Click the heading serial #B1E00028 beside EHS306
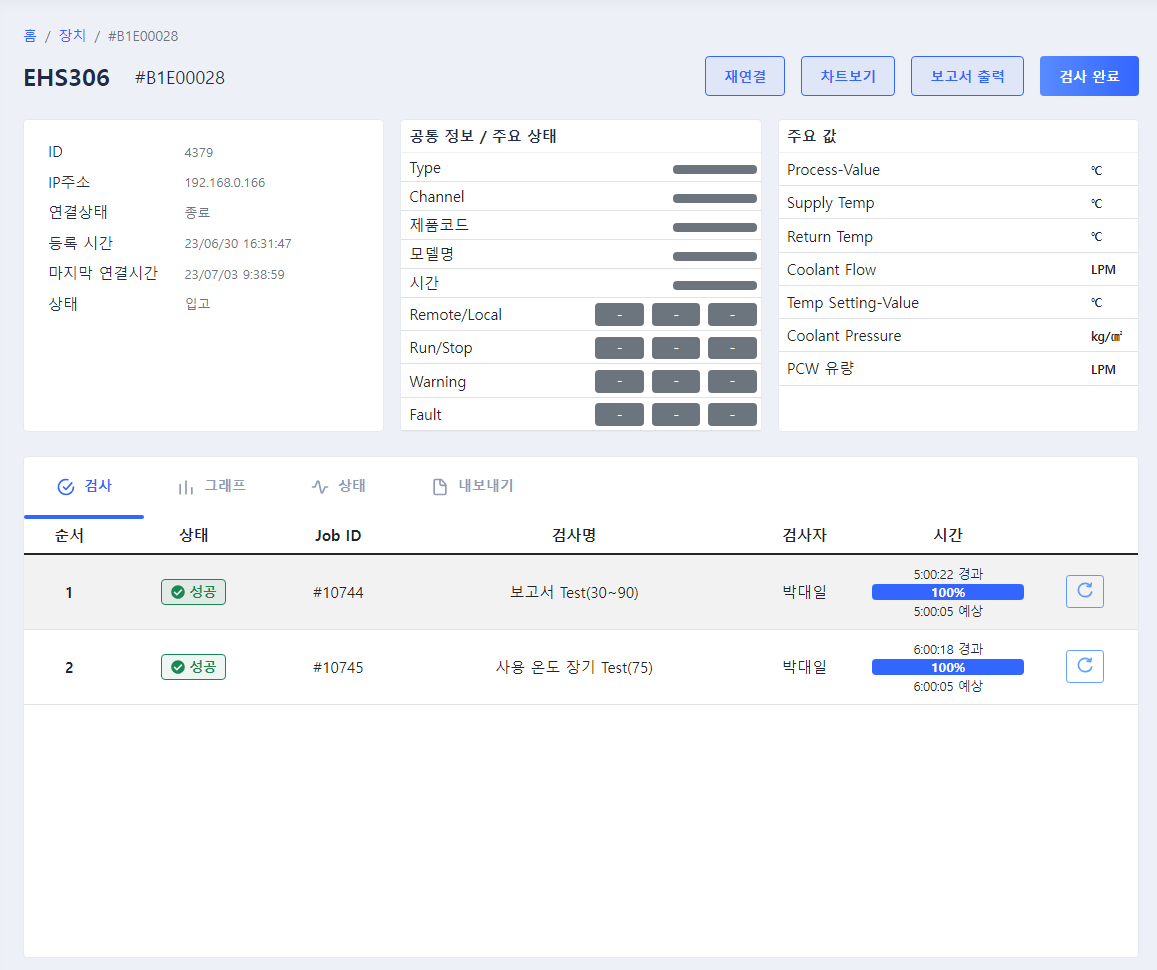Screen dimensions: 1157x970 [179, 77]
